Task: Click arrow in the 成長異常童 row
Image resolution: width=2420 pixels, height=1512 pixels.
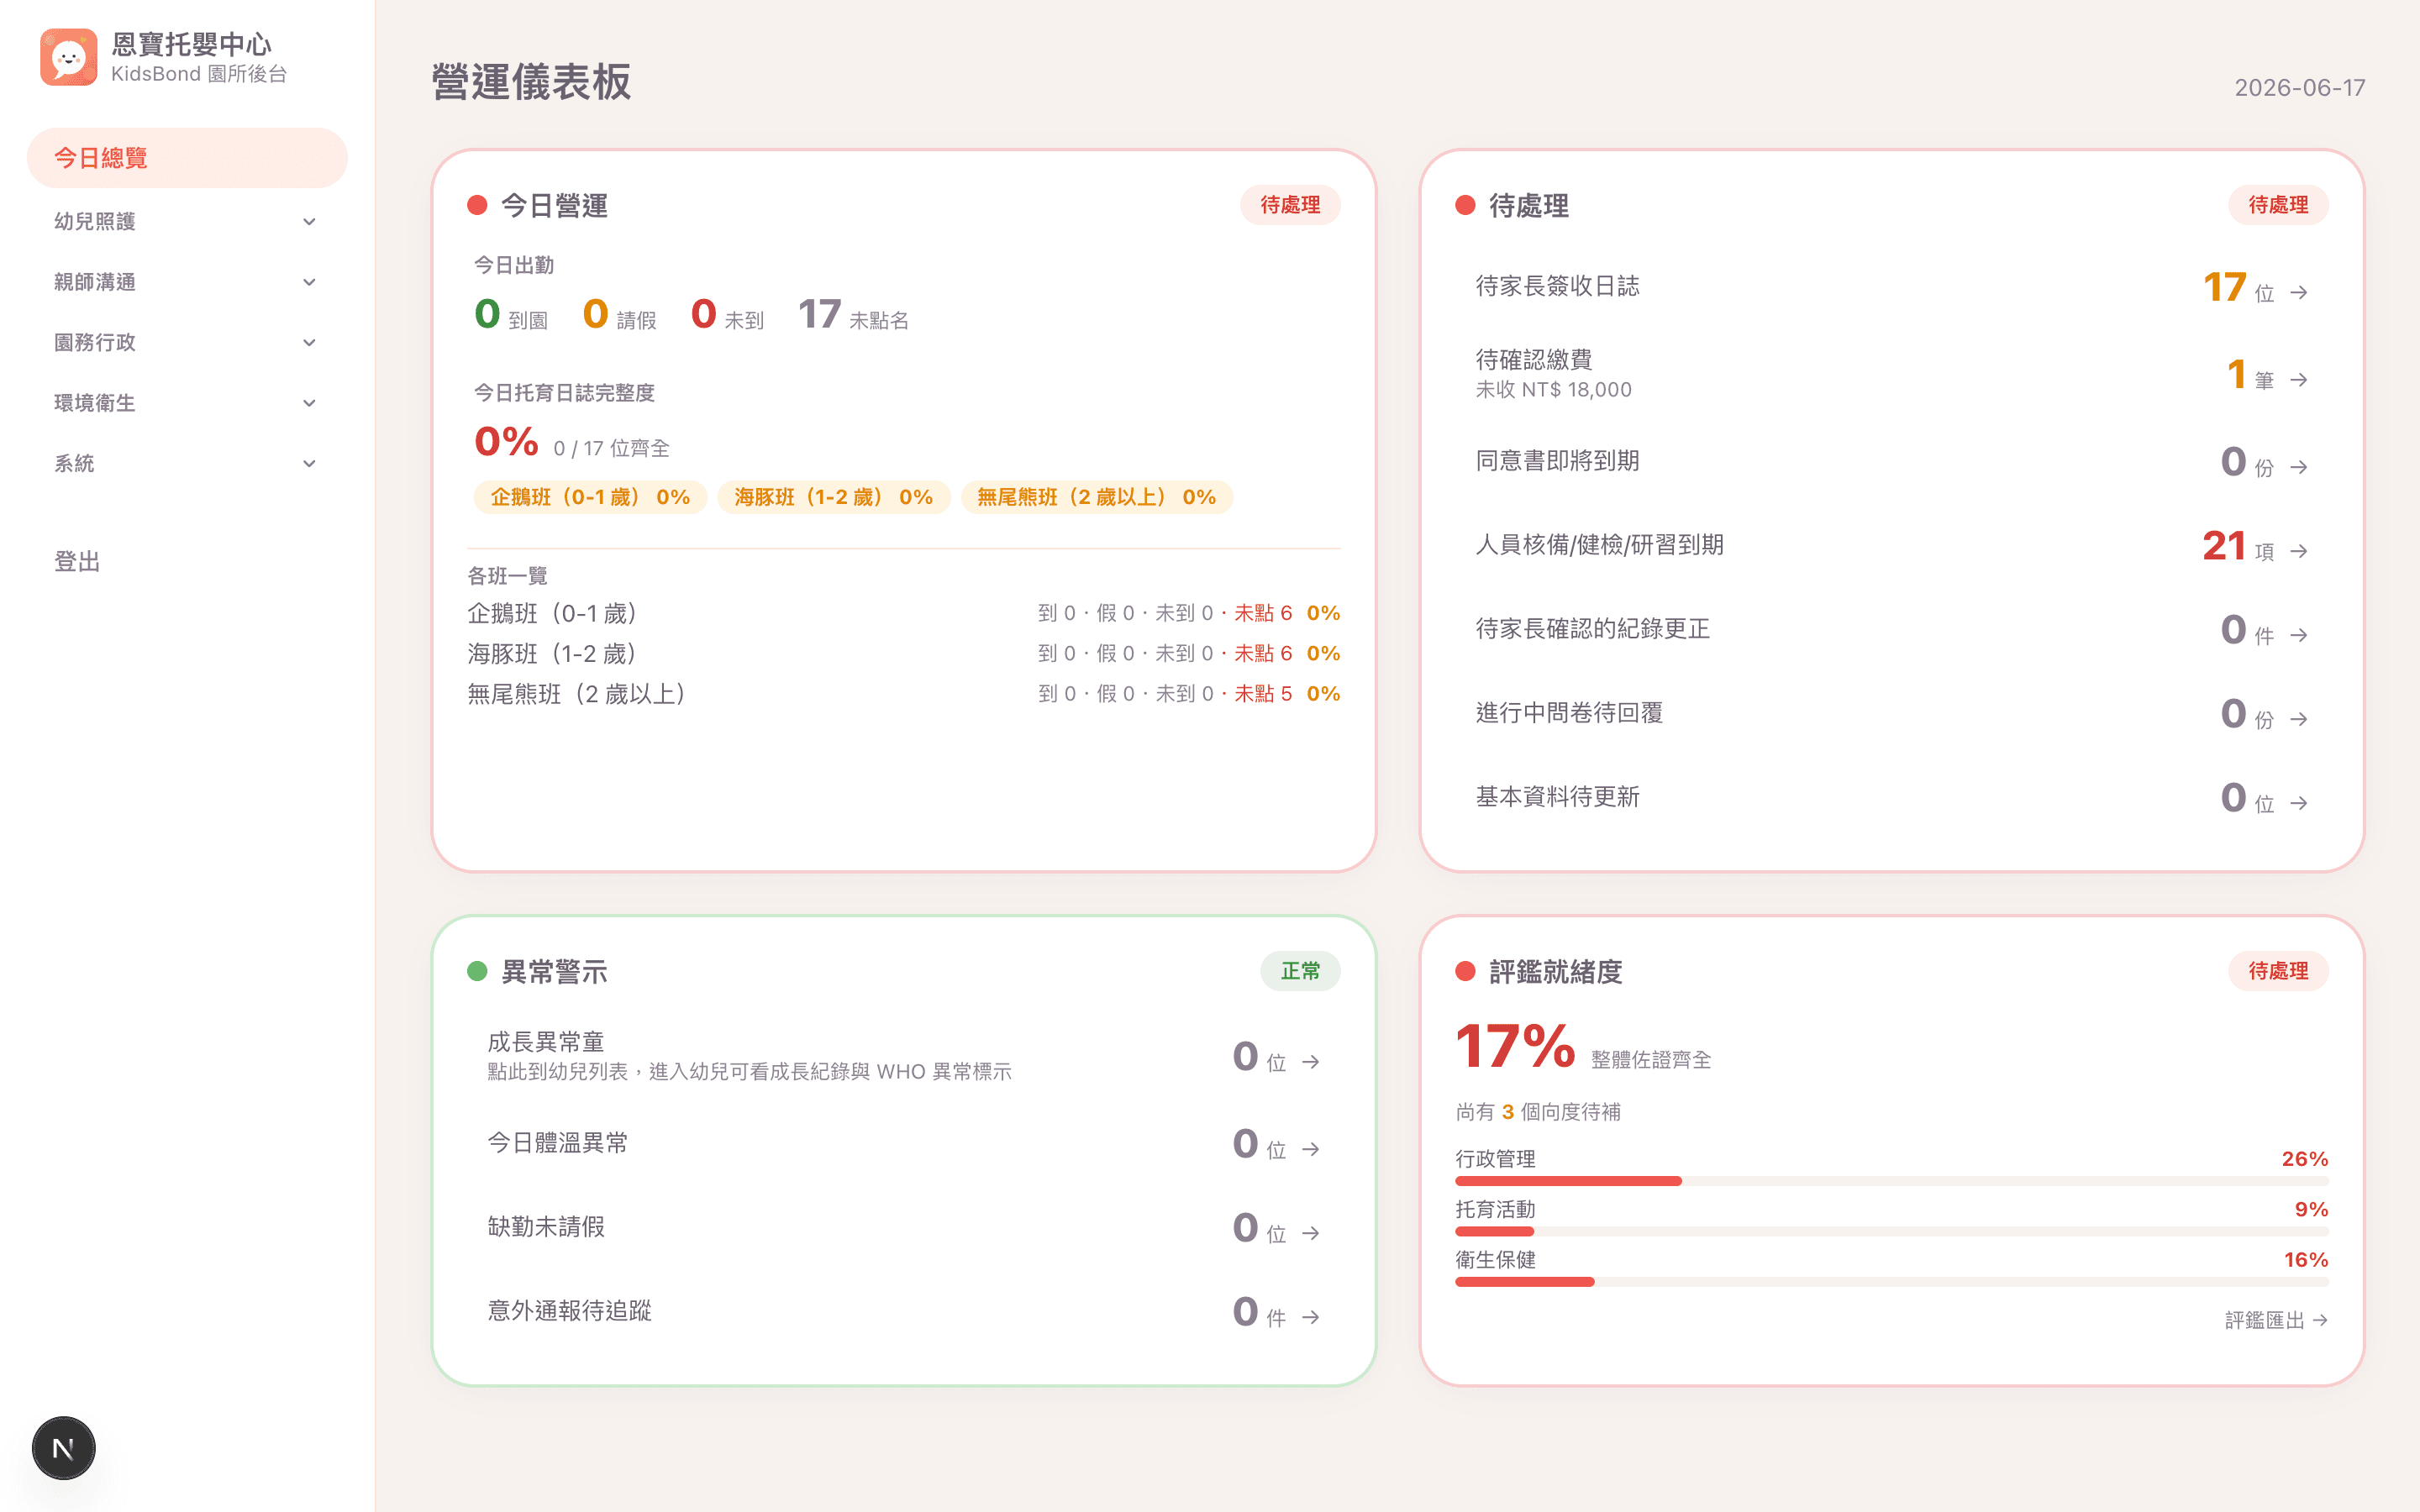Action: 1311,1062
